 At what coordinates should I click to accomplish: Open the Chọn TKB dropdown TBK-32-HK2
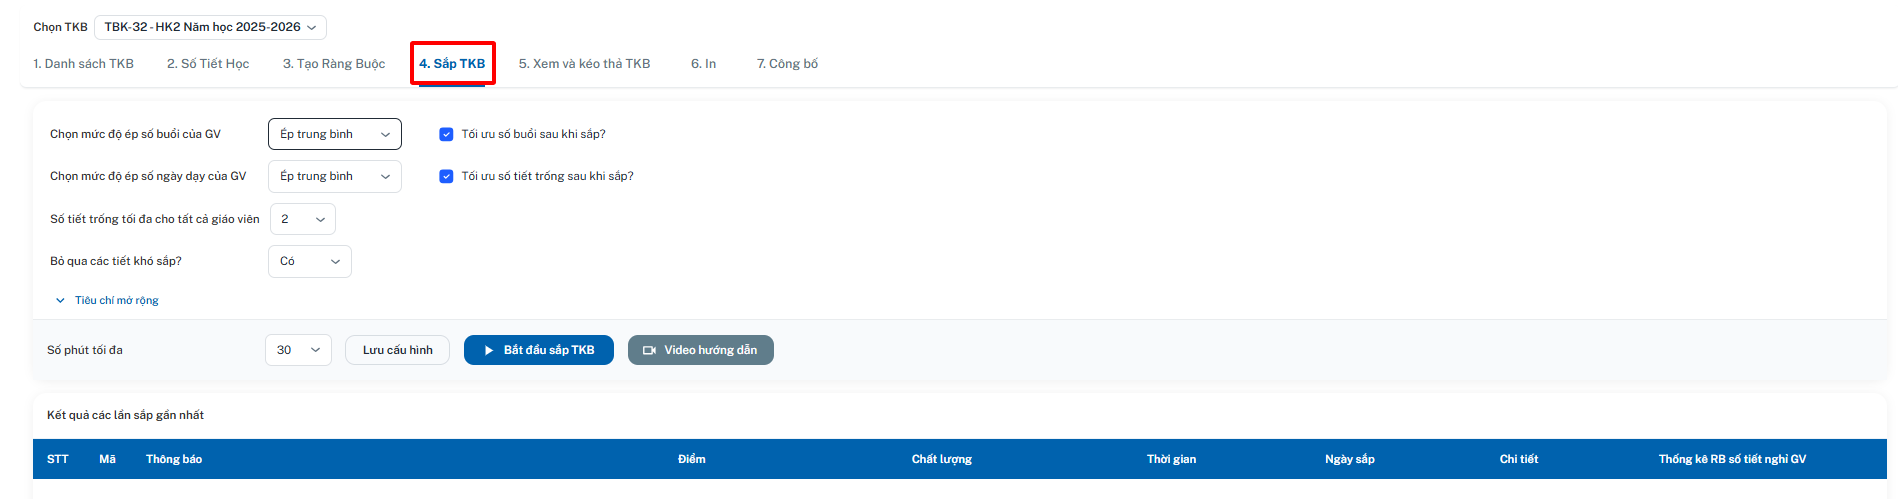(210, 27)
